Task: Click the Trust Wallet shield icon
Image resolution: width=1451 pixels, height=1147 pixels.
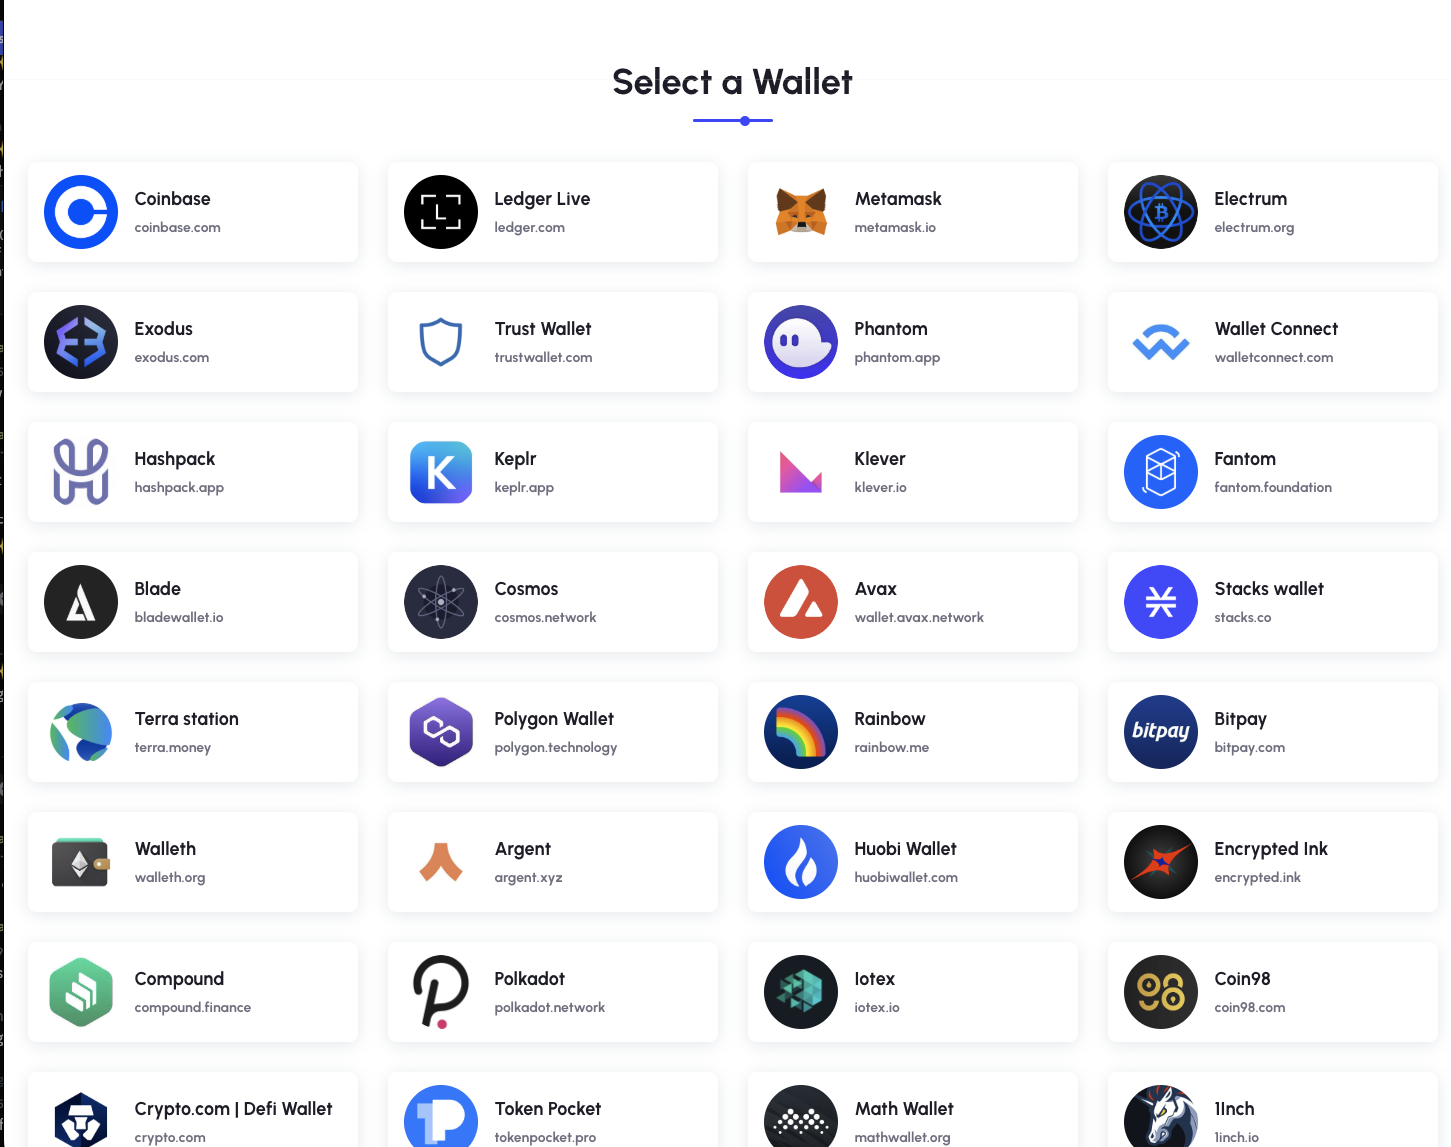Action: point(441,342)
